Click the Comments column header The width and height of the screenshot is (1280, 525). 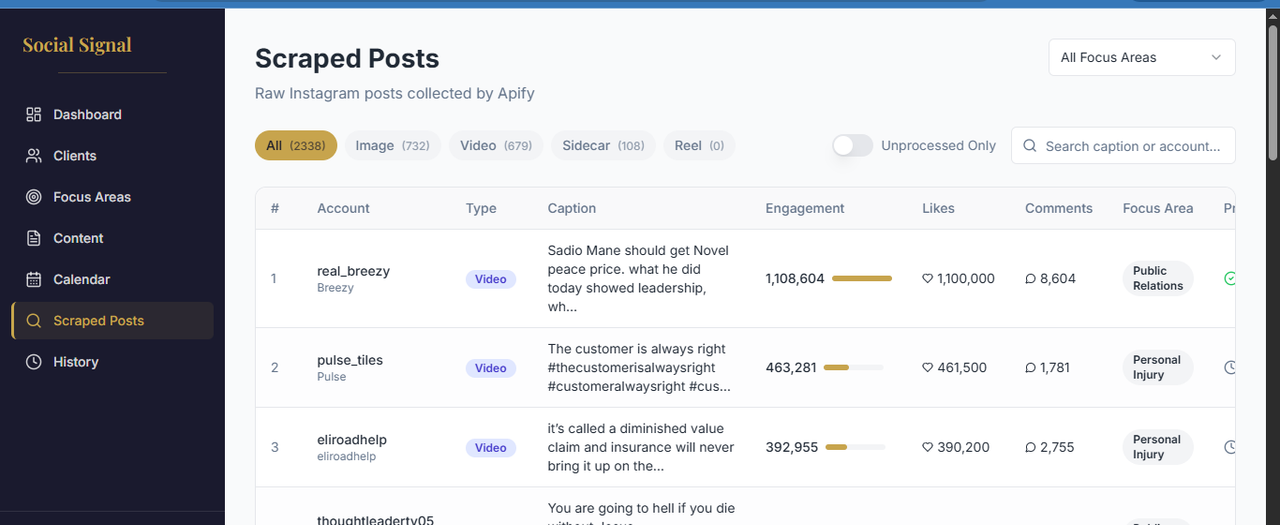(x=1058, y=209)
